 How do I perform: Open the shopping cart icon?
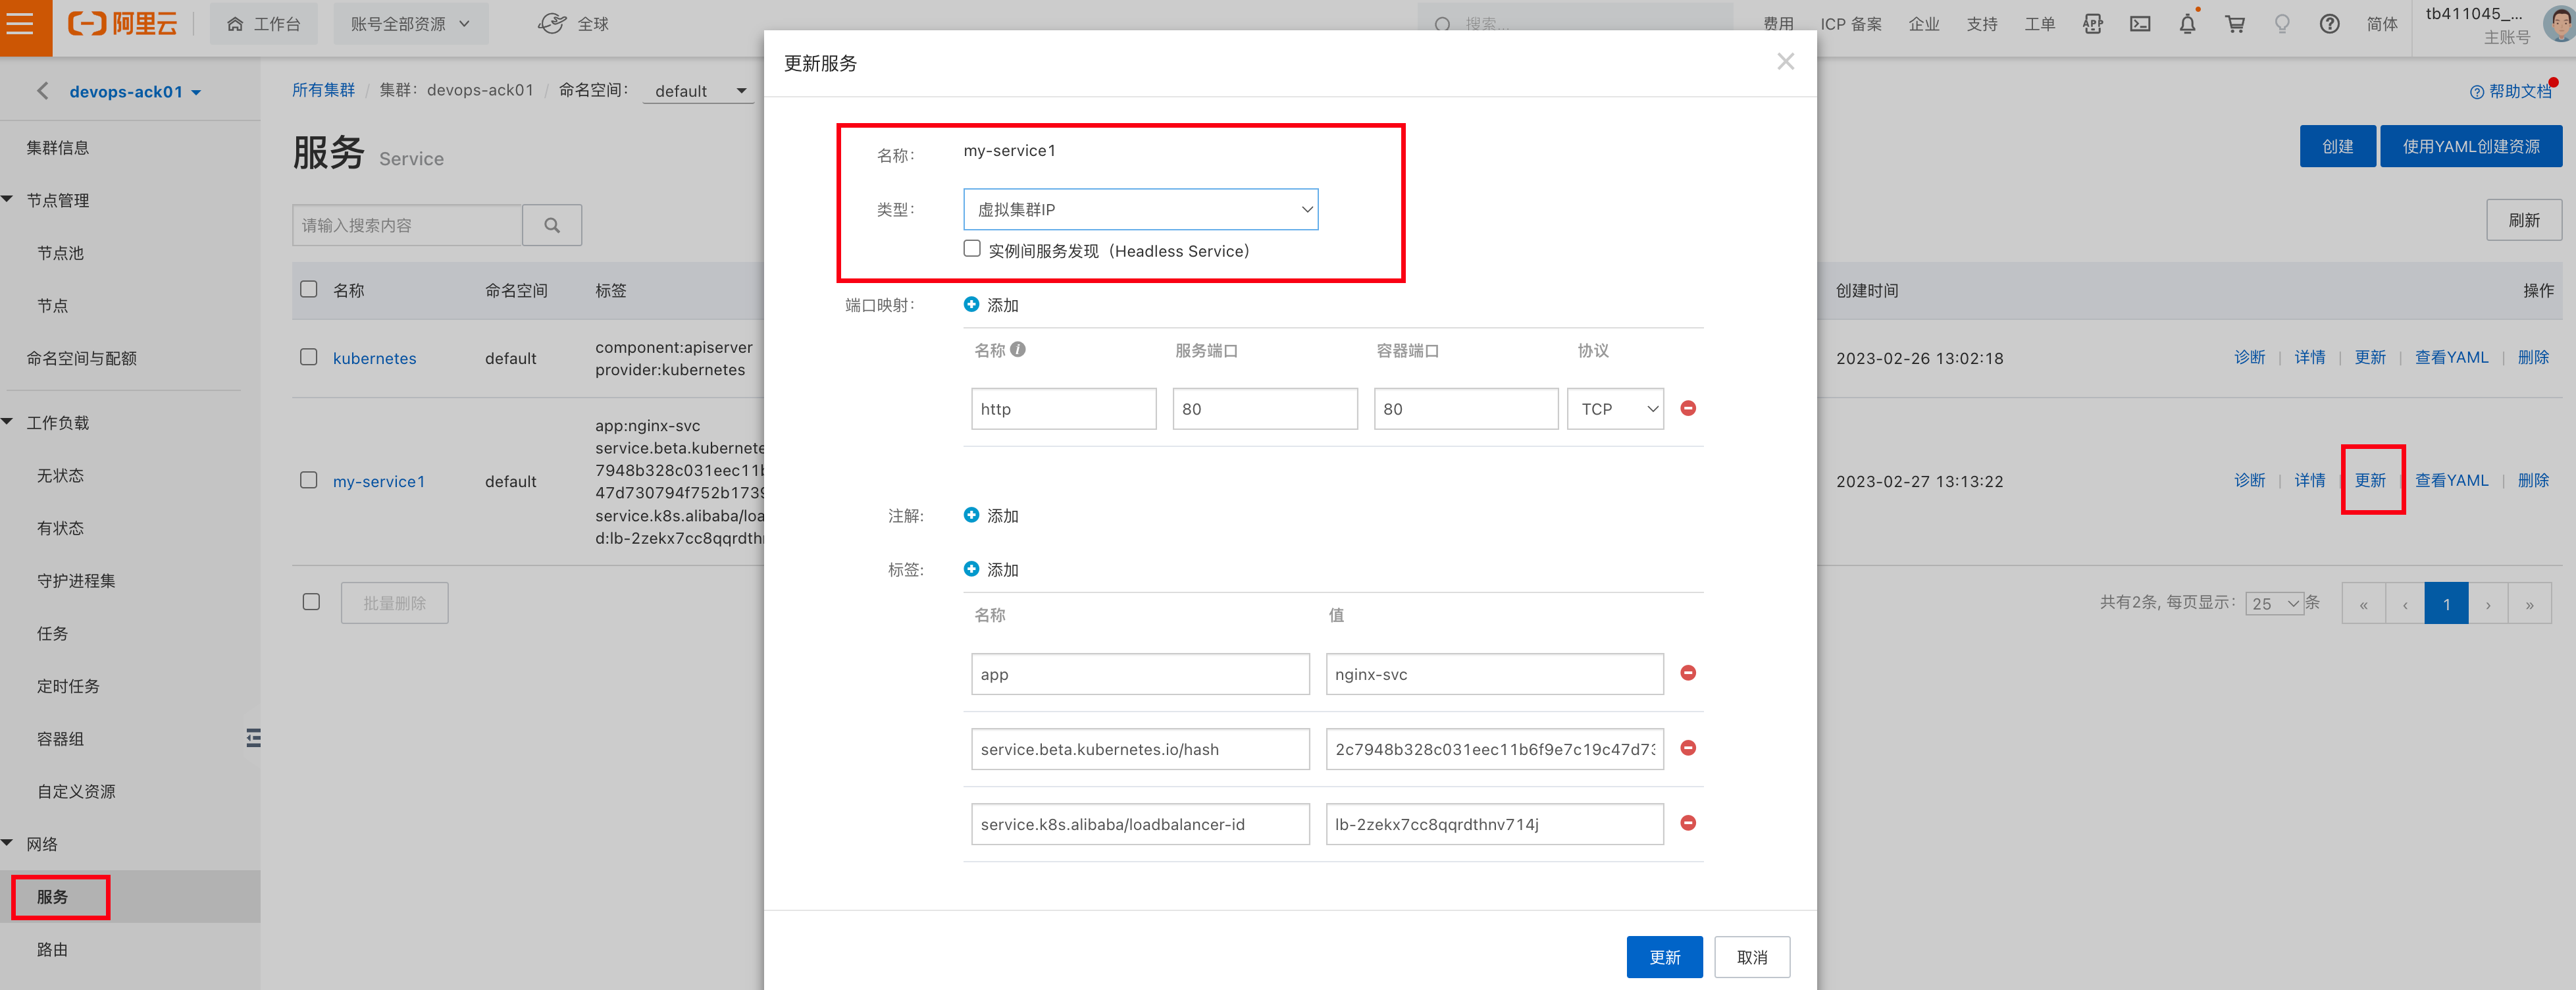(2235, 24)
